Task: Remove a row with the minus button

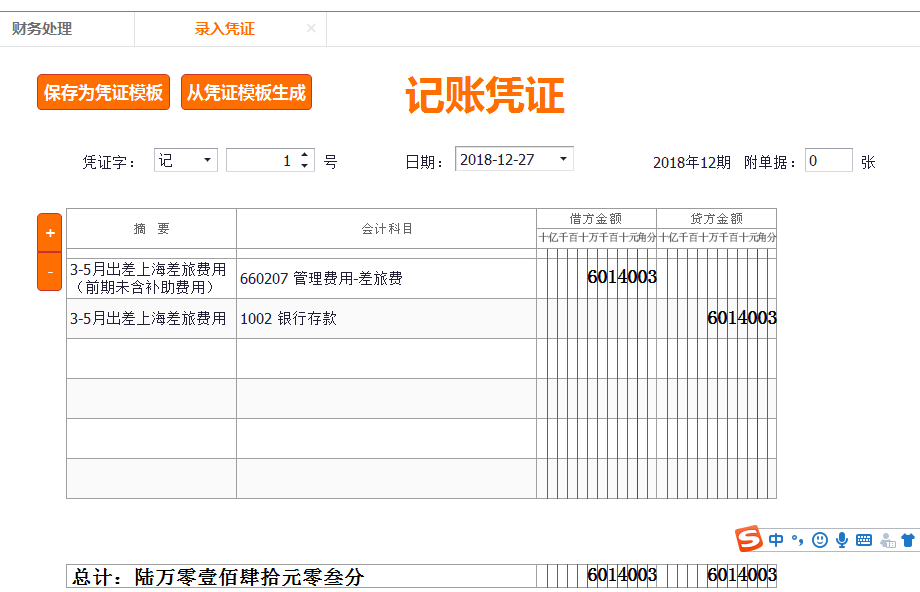Action: [50, 271]
